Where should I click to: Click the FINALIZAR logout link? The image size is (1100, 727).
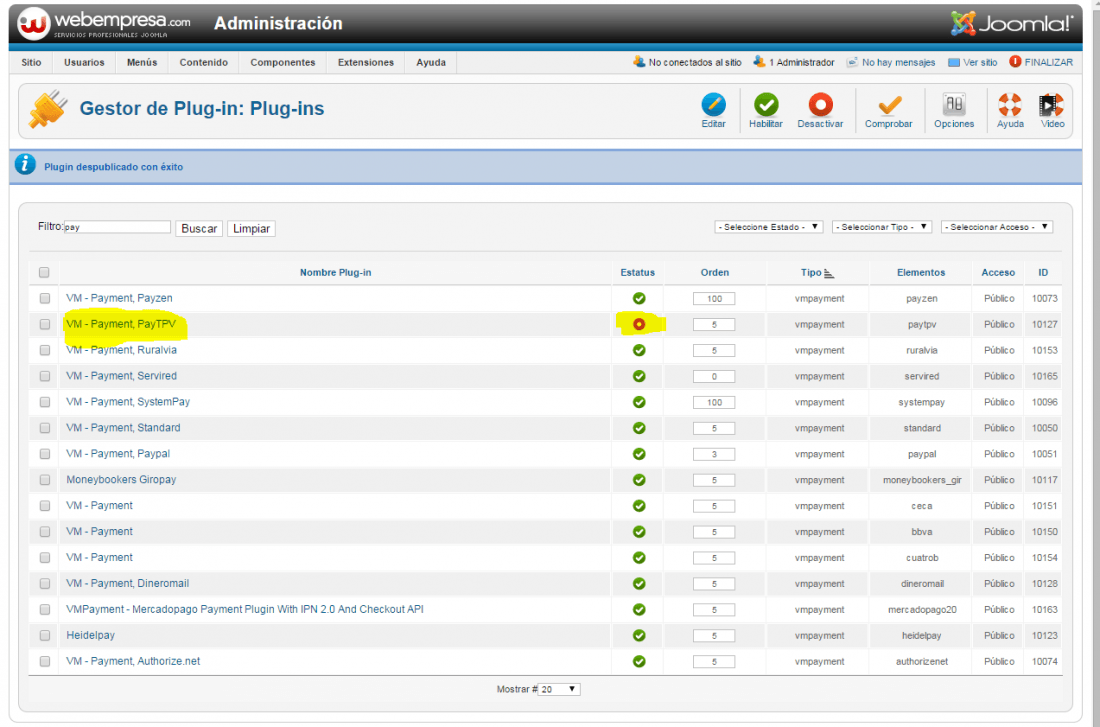[1041, 62]
